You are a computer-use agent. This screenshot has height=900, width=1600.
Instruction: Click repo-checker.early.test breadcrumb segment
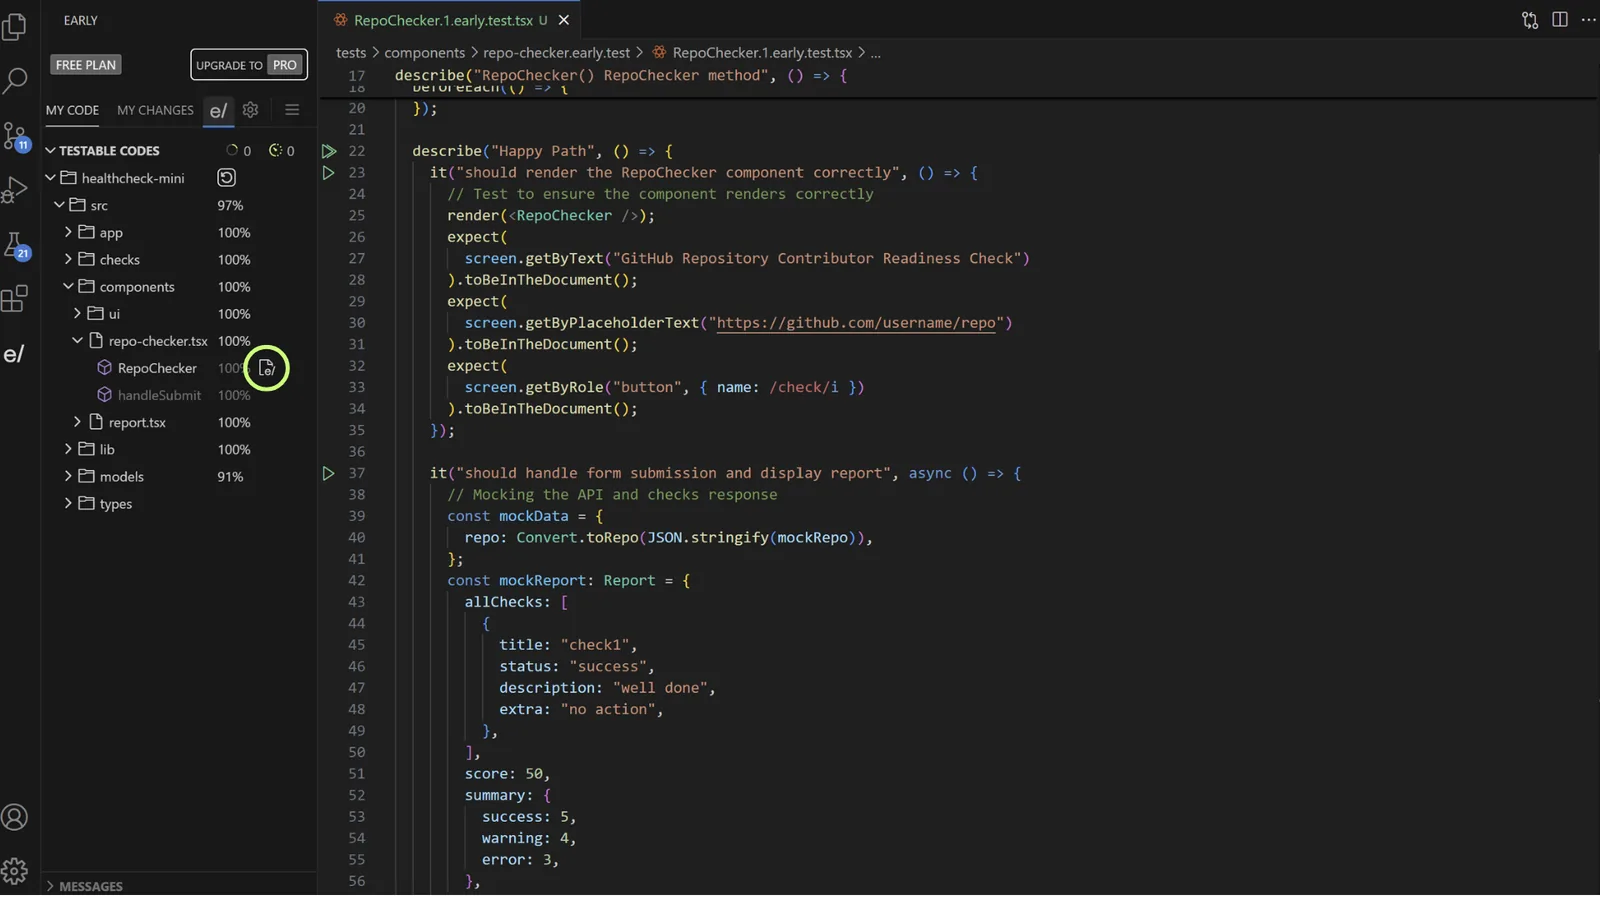click(x=557, y=53)
